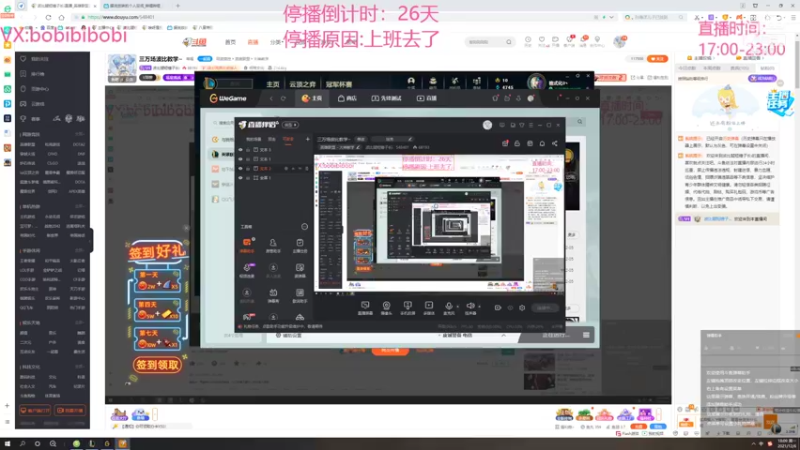The height and width of the screenshot is (450, 800).
Task: Switch to the second browser tab
Action: pos(133,6)
